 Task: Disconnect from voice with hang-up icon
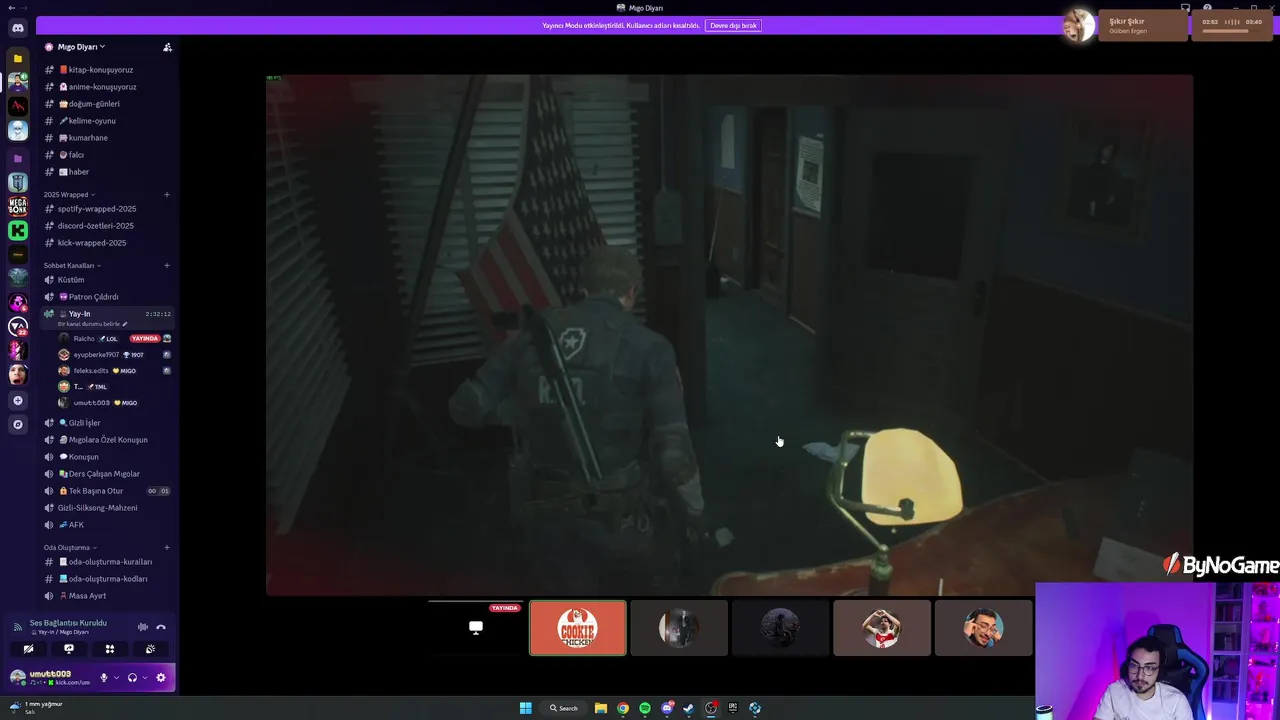pos(161,627)
